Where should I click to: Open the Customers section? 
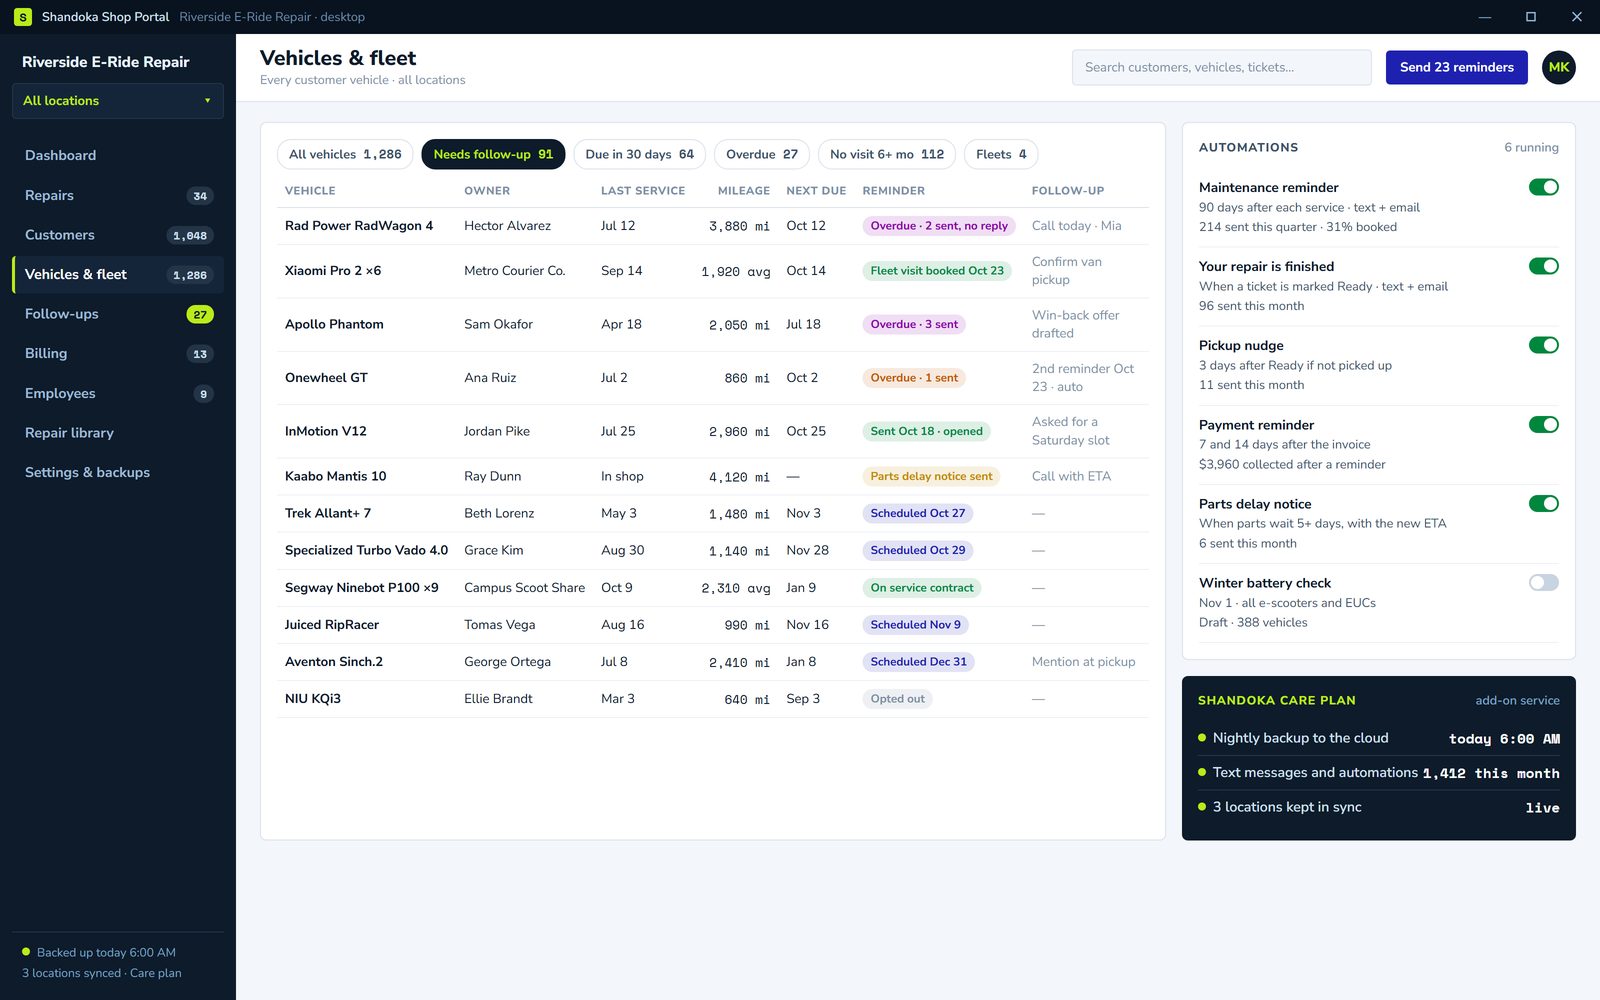pos(117,235)
